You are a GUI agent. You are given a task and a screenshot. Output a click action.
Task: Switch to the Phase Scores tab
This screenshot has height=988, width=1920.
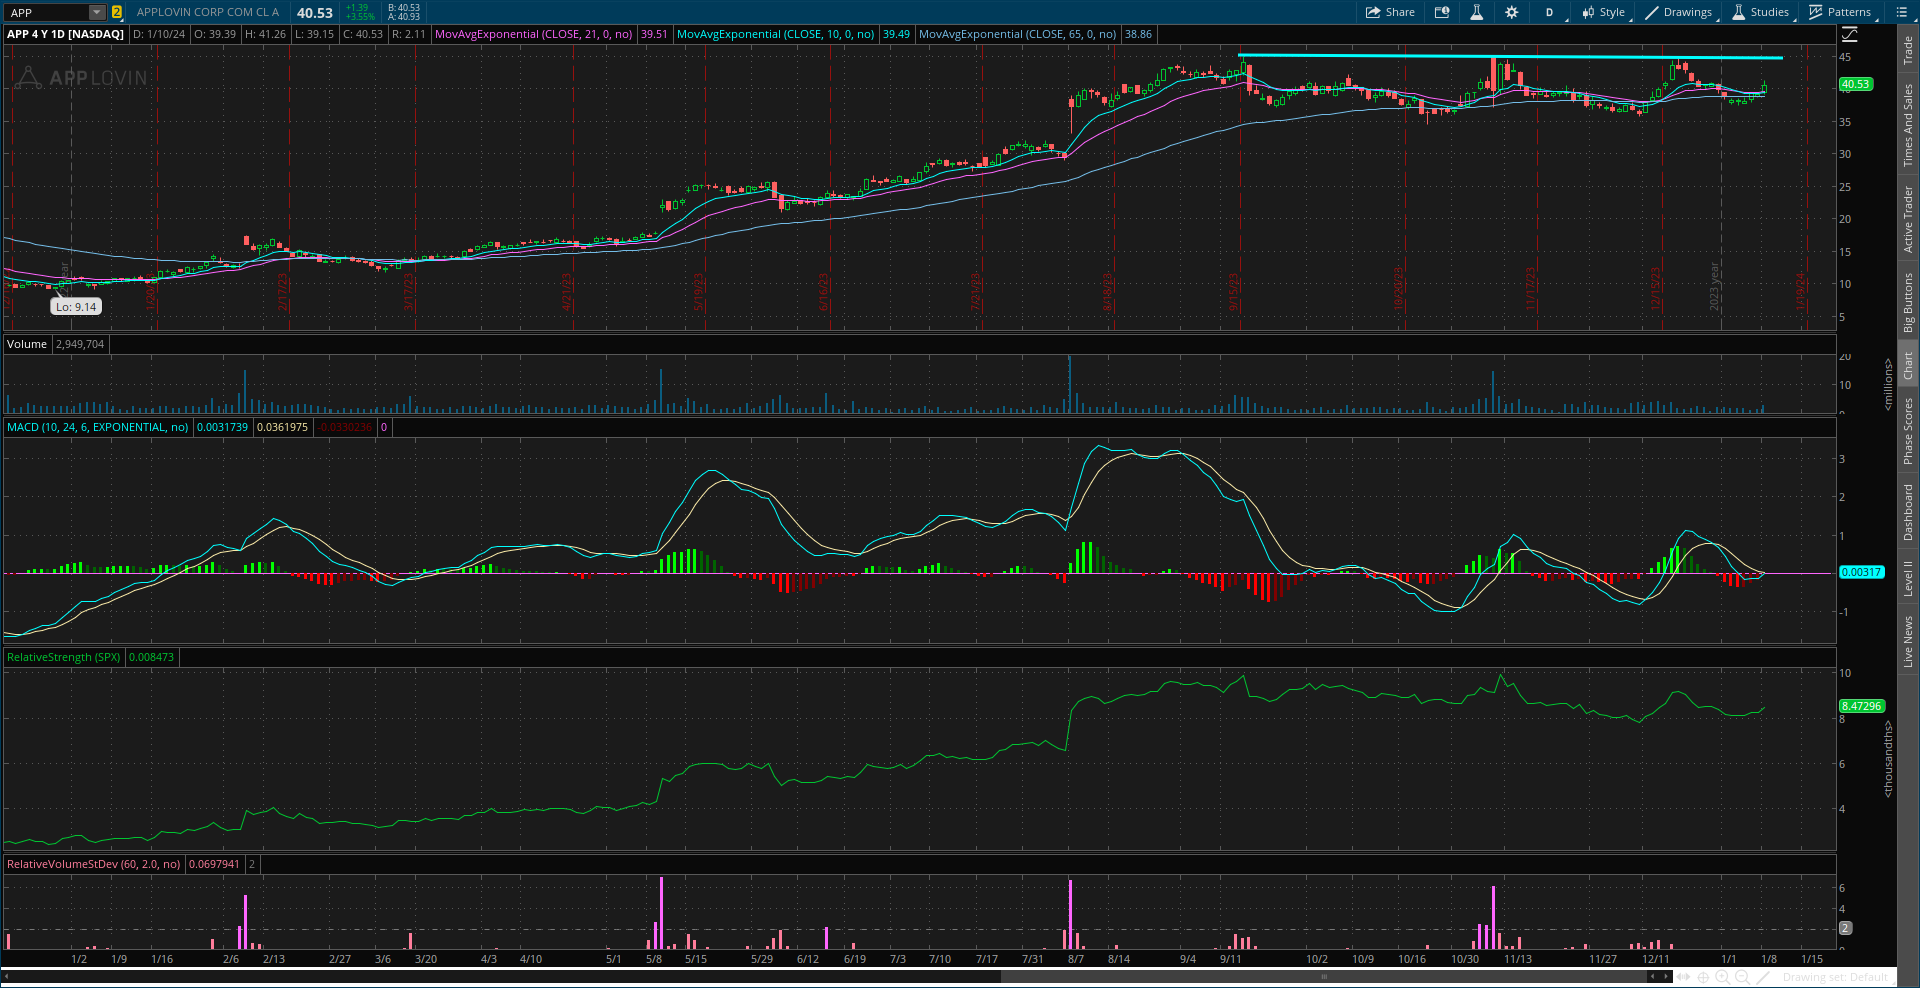tap(1908, 431)
